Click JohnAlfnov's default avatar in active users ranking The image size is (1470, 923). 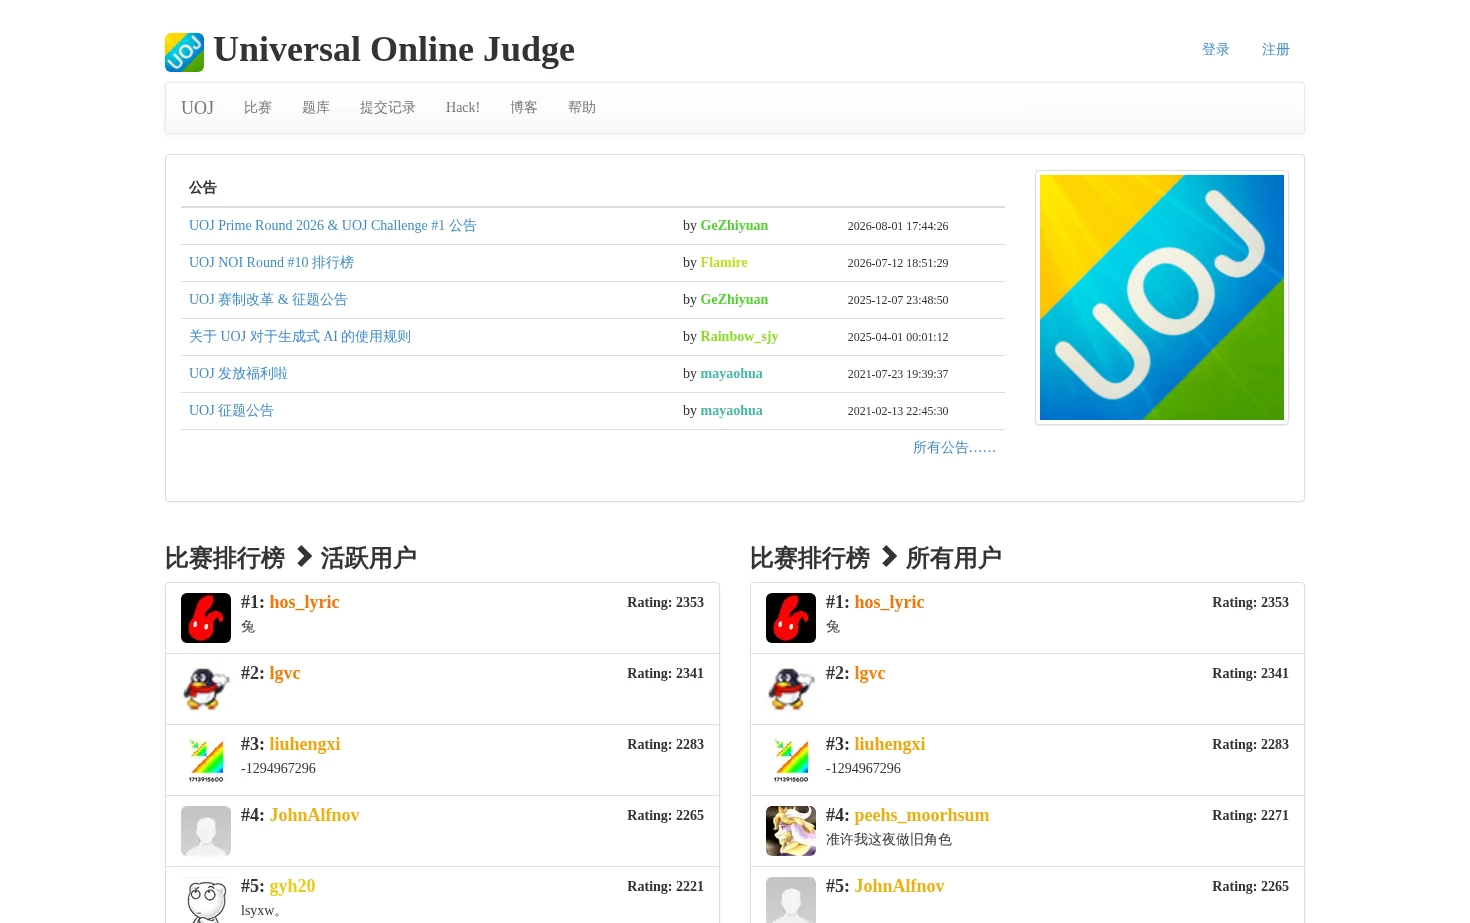pyautogui.click(x=206, y=831)
